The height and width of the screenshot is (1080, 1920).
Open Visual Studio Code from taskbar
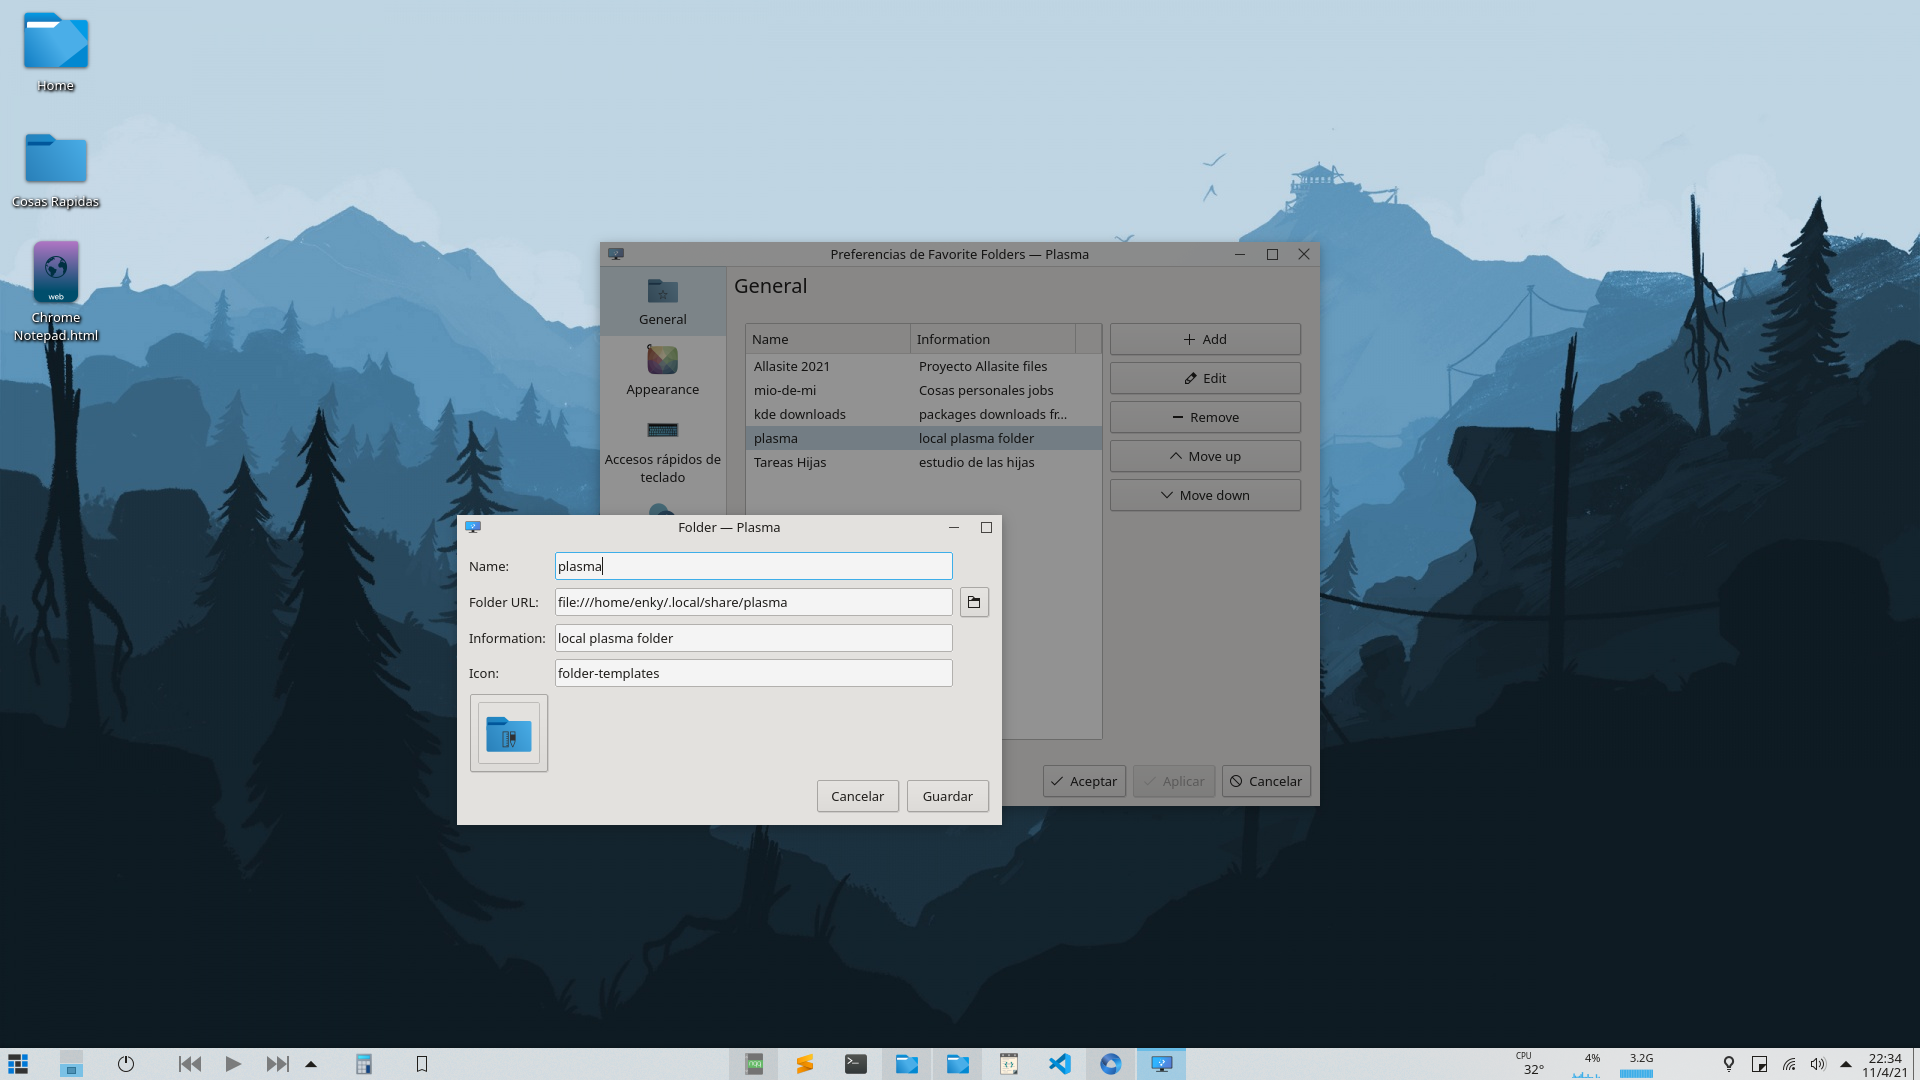click(x=1060, y=1064)
